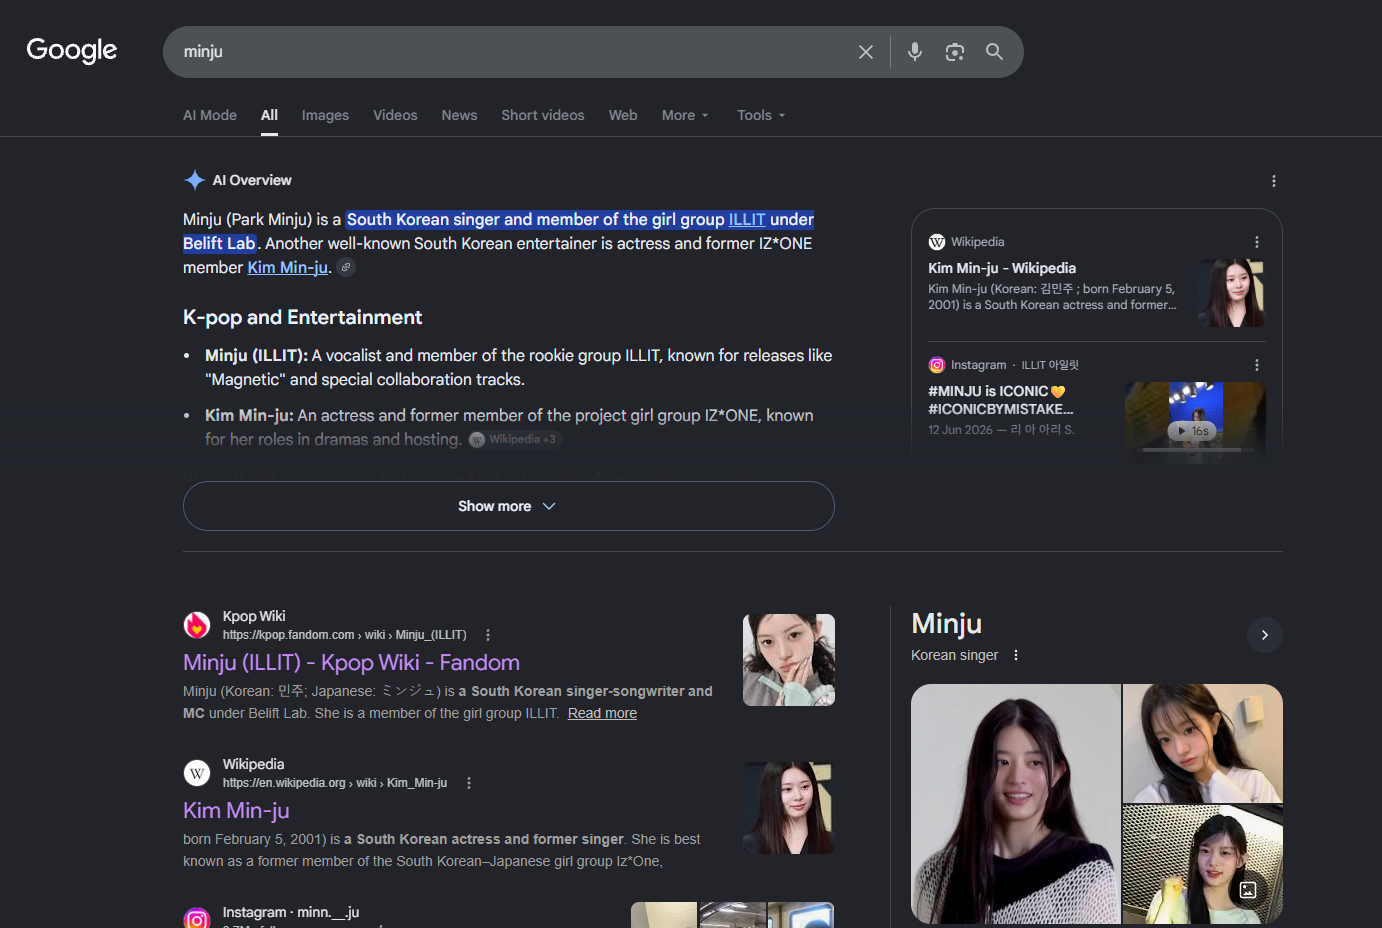Screen dimensions: 1382x928
Task: Click Read more in the Fandom snippet
Action: point(602,713)
